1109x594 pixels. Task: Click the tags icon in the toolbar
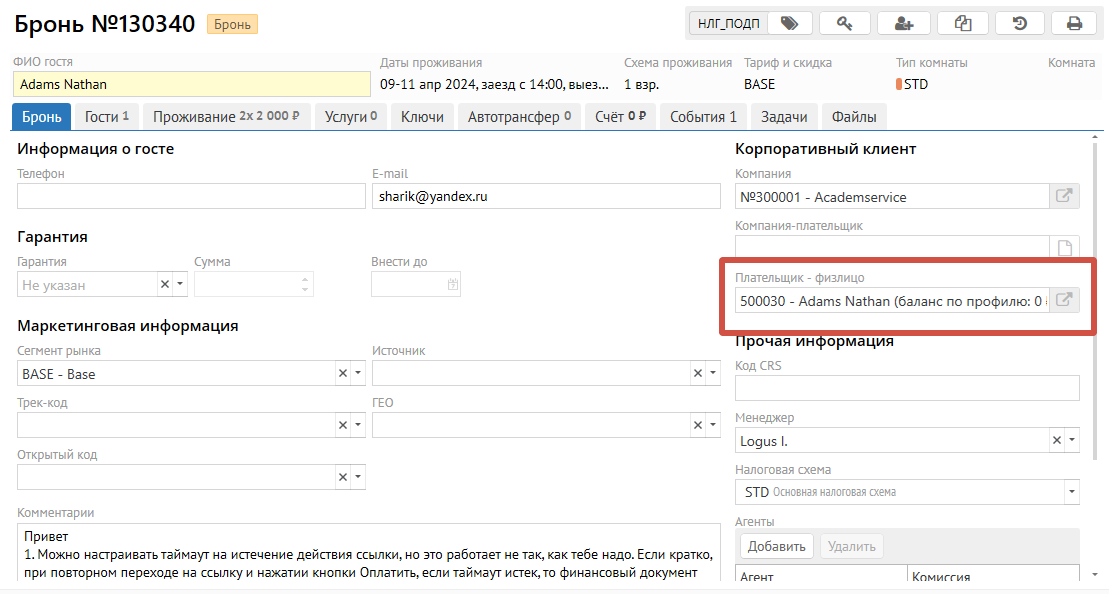[x=789, y=23]
